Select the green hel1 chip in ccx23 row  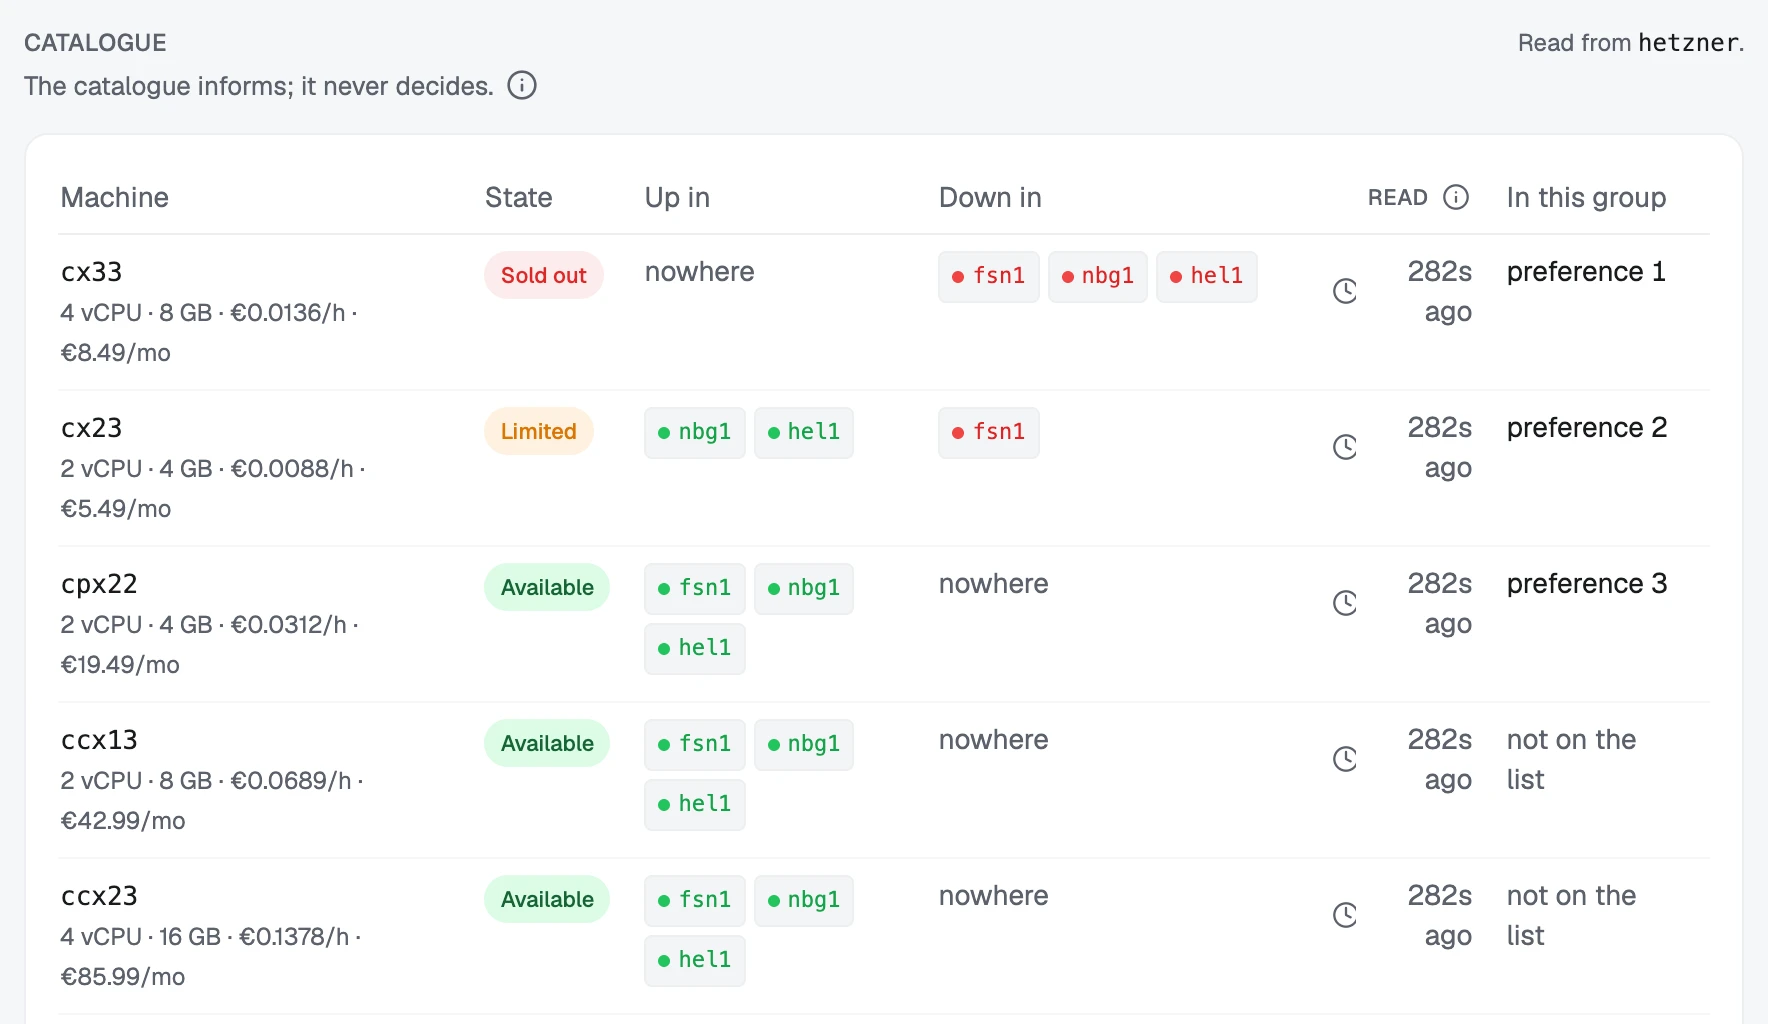[695, 960]
